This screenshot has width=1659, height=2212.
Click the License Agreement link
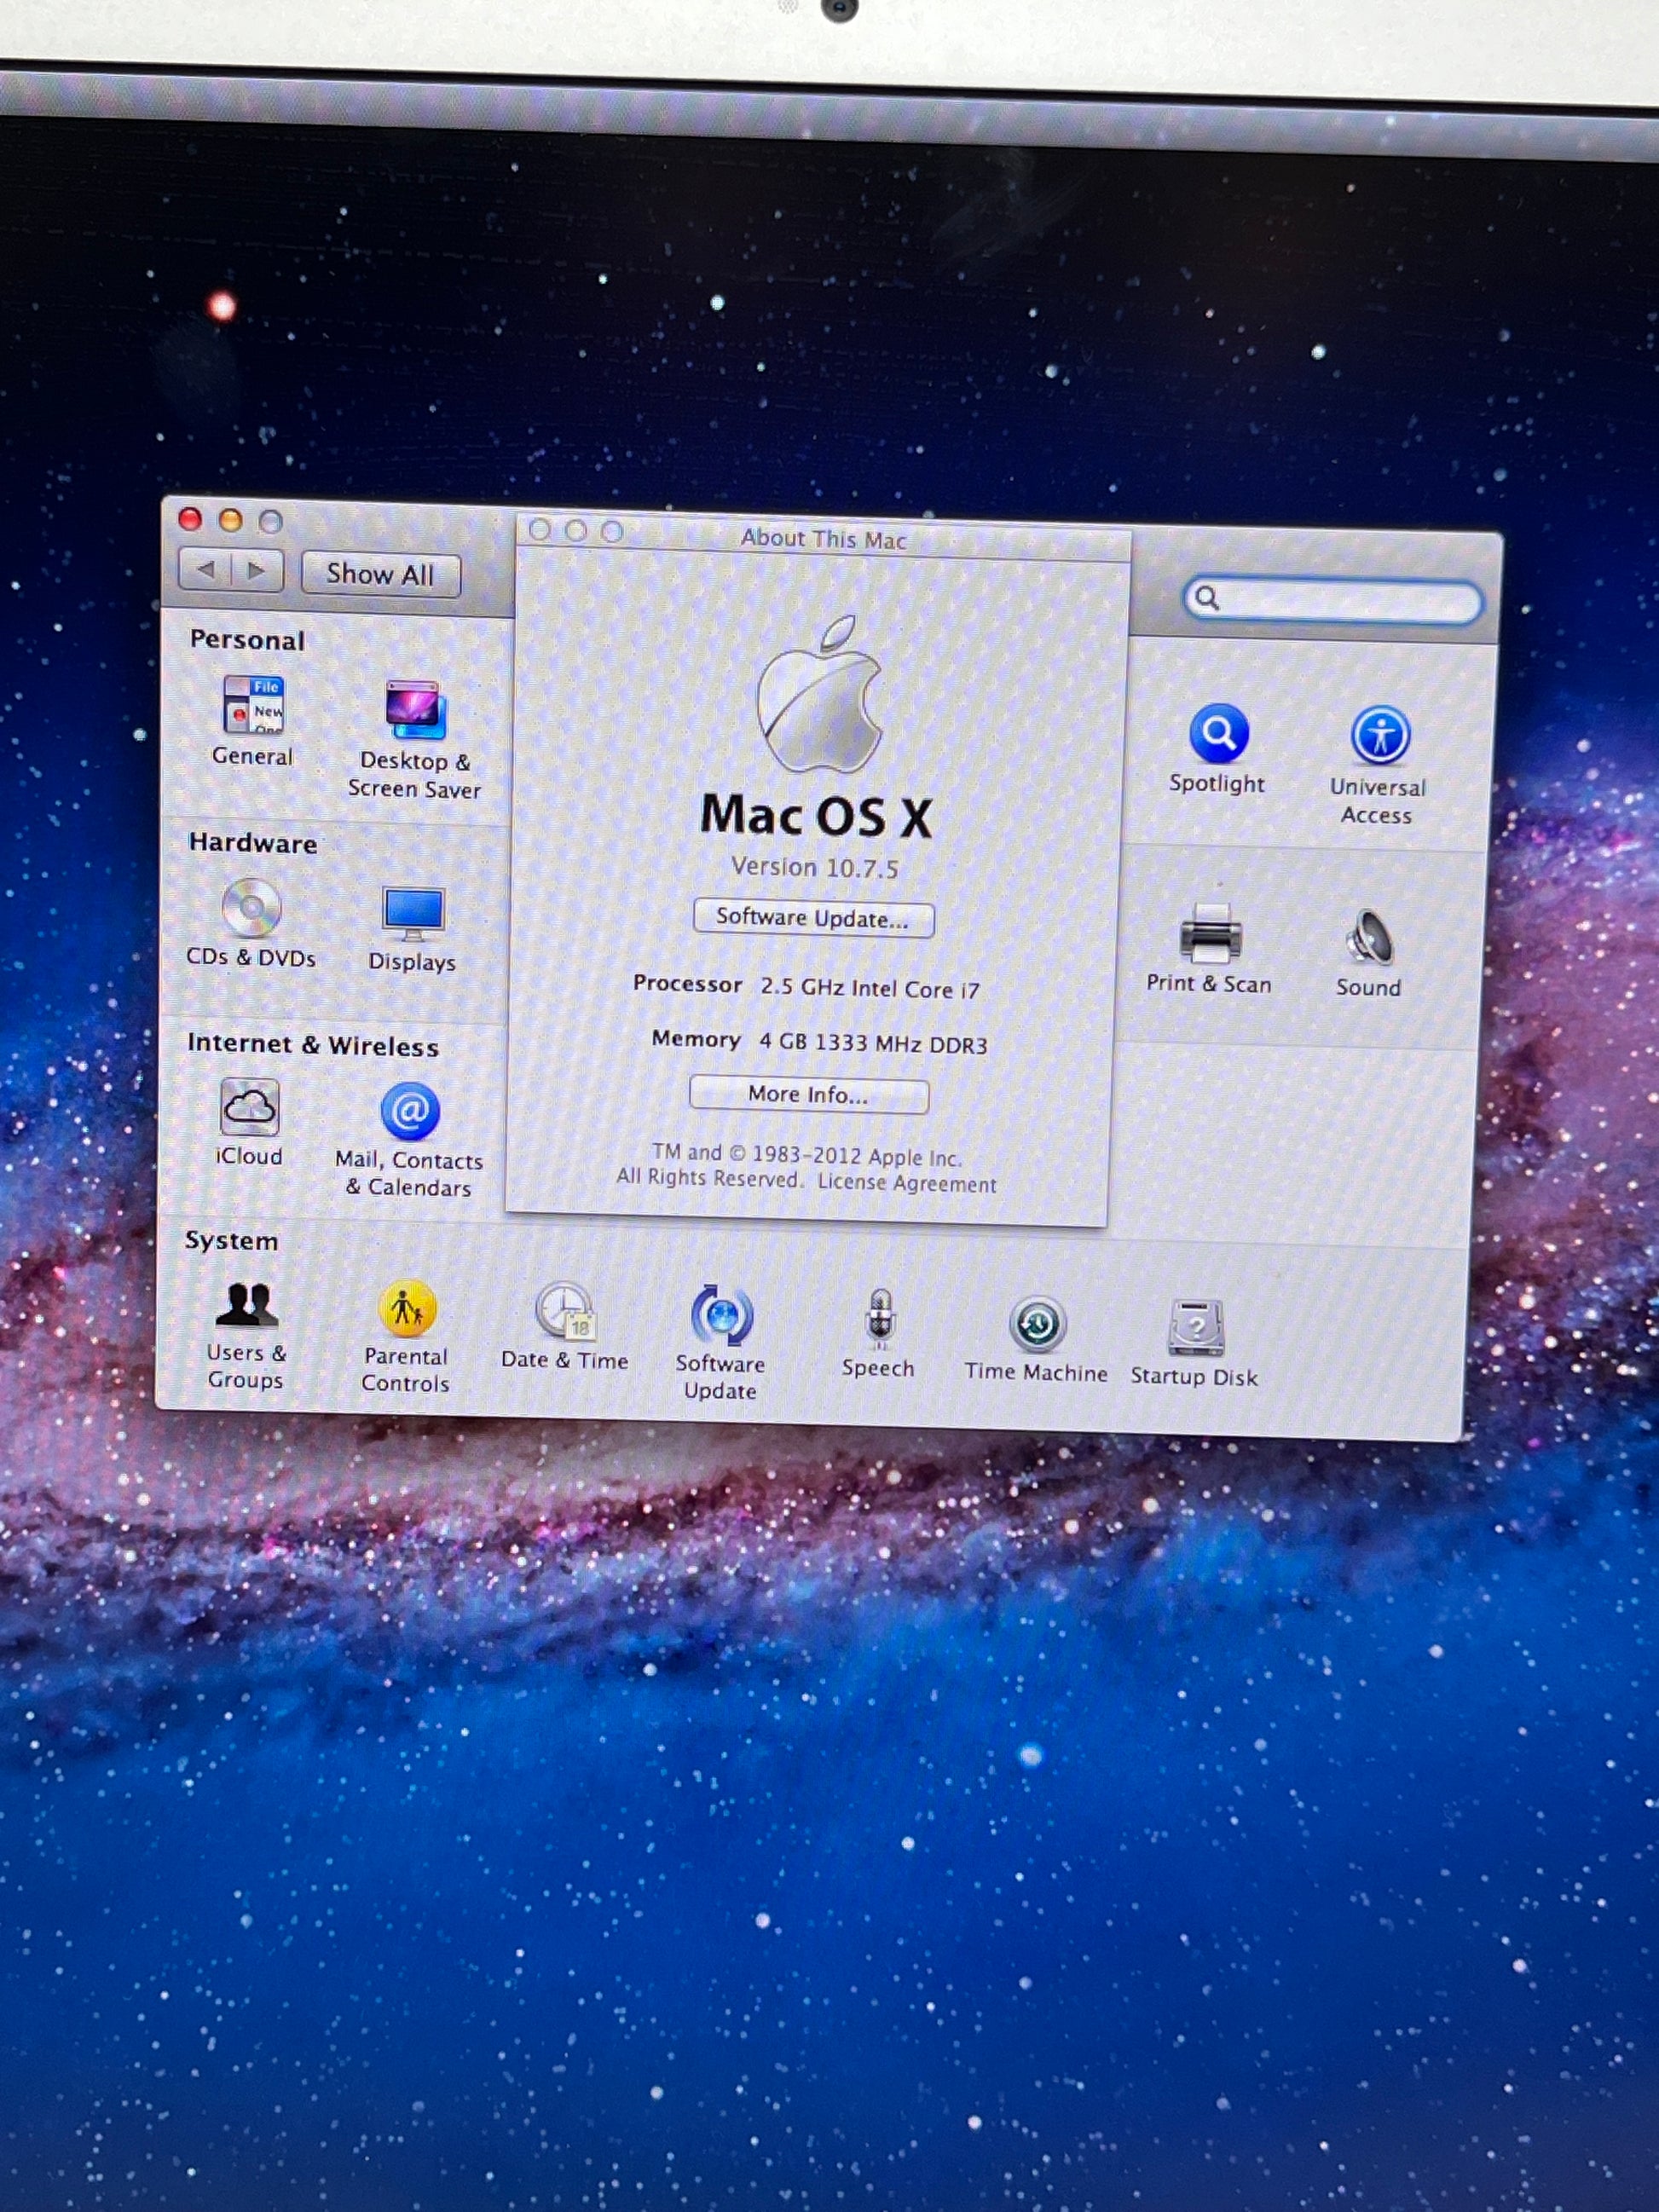click(x=906, y=1184)
